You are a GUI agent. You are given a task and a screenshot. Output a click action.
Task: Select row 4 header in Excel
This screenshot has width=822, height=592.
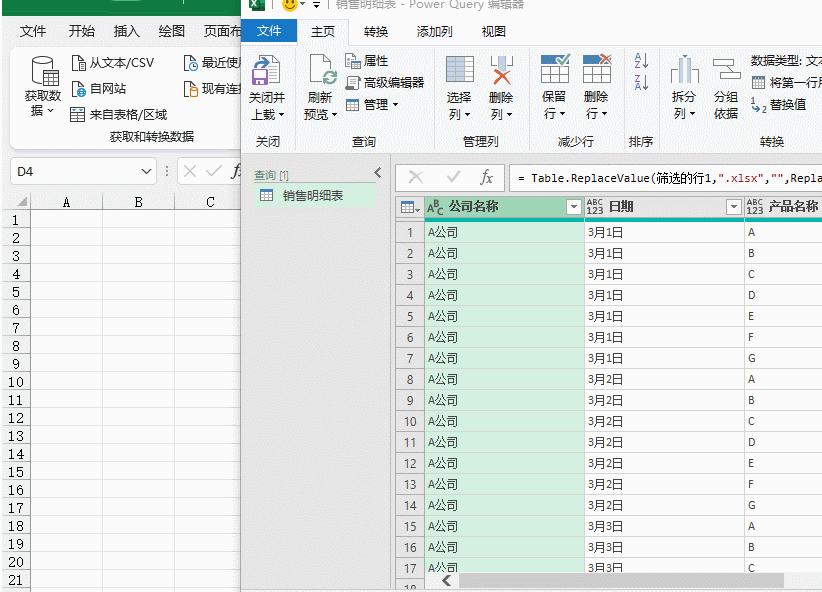(16, 274)
